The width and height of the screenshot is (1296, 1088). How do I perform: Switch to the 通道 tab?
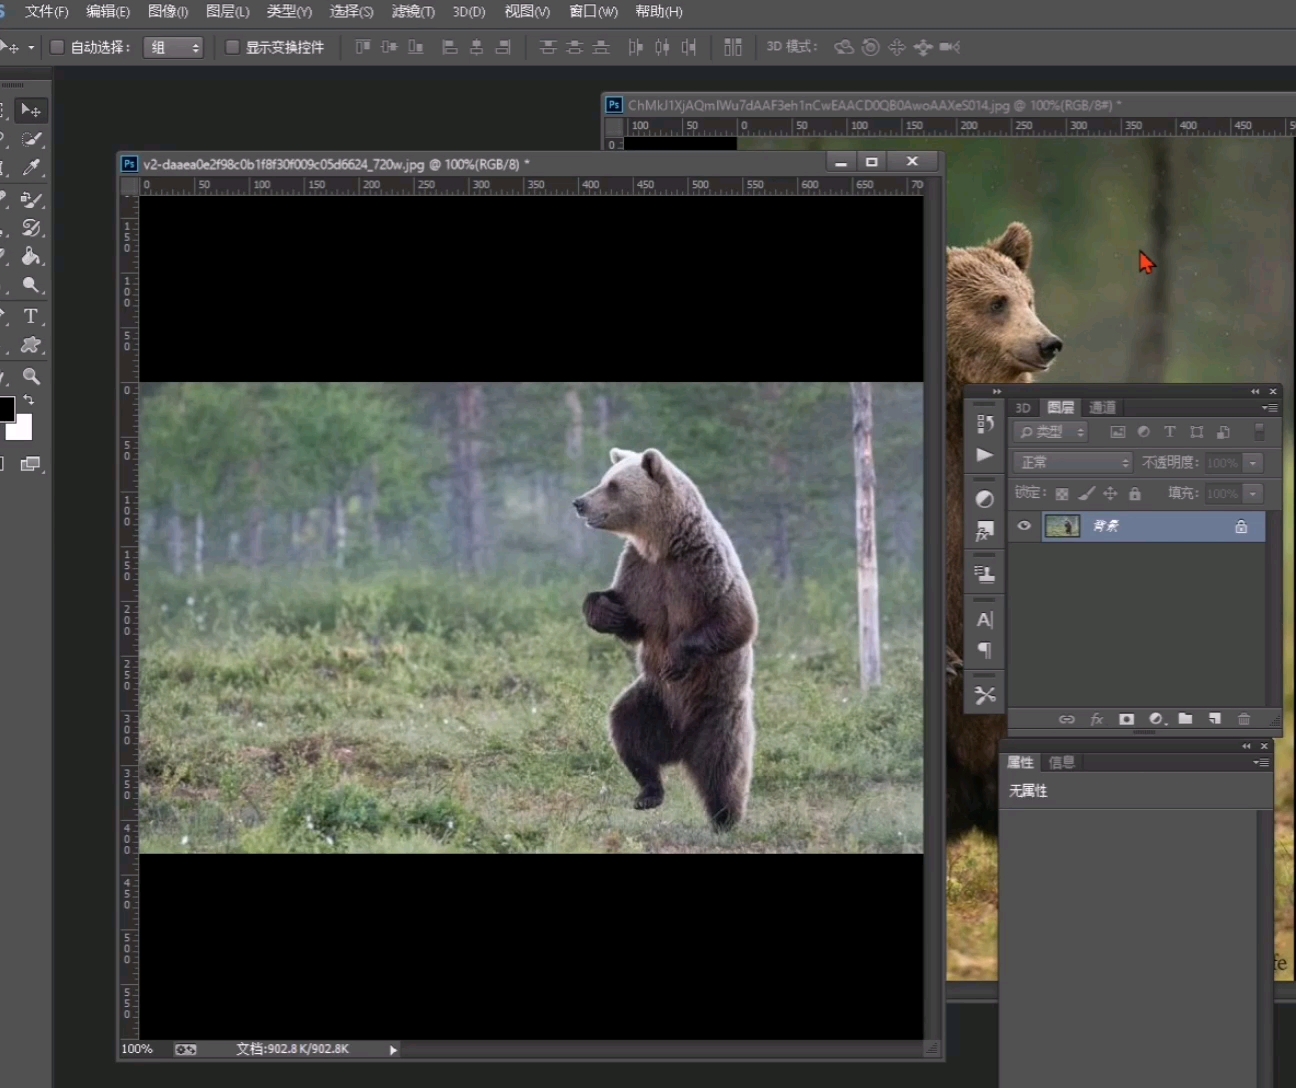(x=1102, y=407)
